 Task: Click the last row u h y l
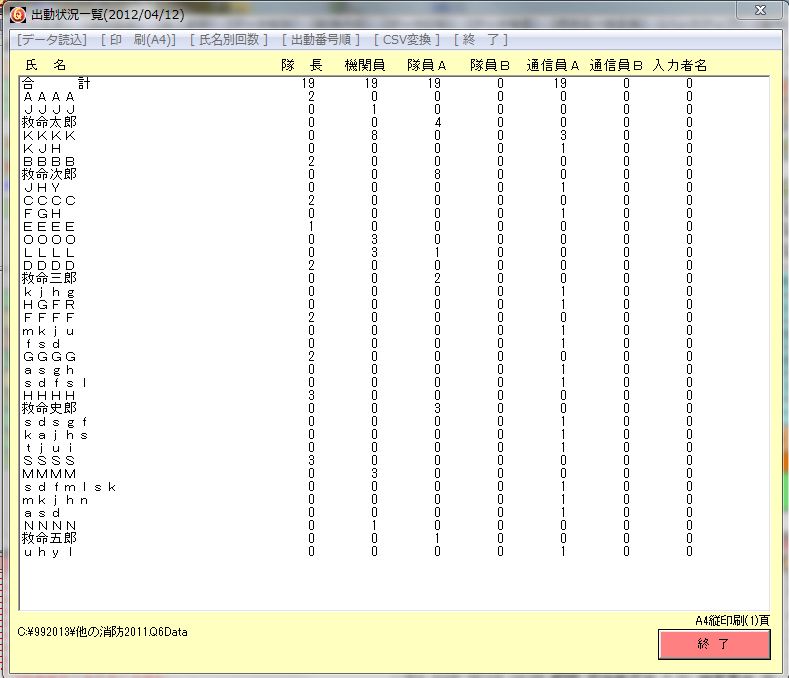pos(48,551)
